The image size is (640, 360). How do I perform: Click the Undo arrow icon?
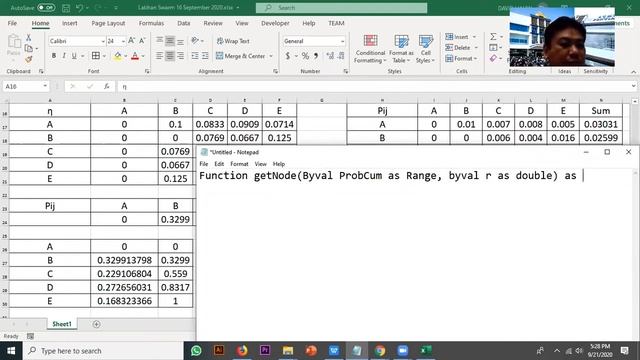tap(80, 8)
